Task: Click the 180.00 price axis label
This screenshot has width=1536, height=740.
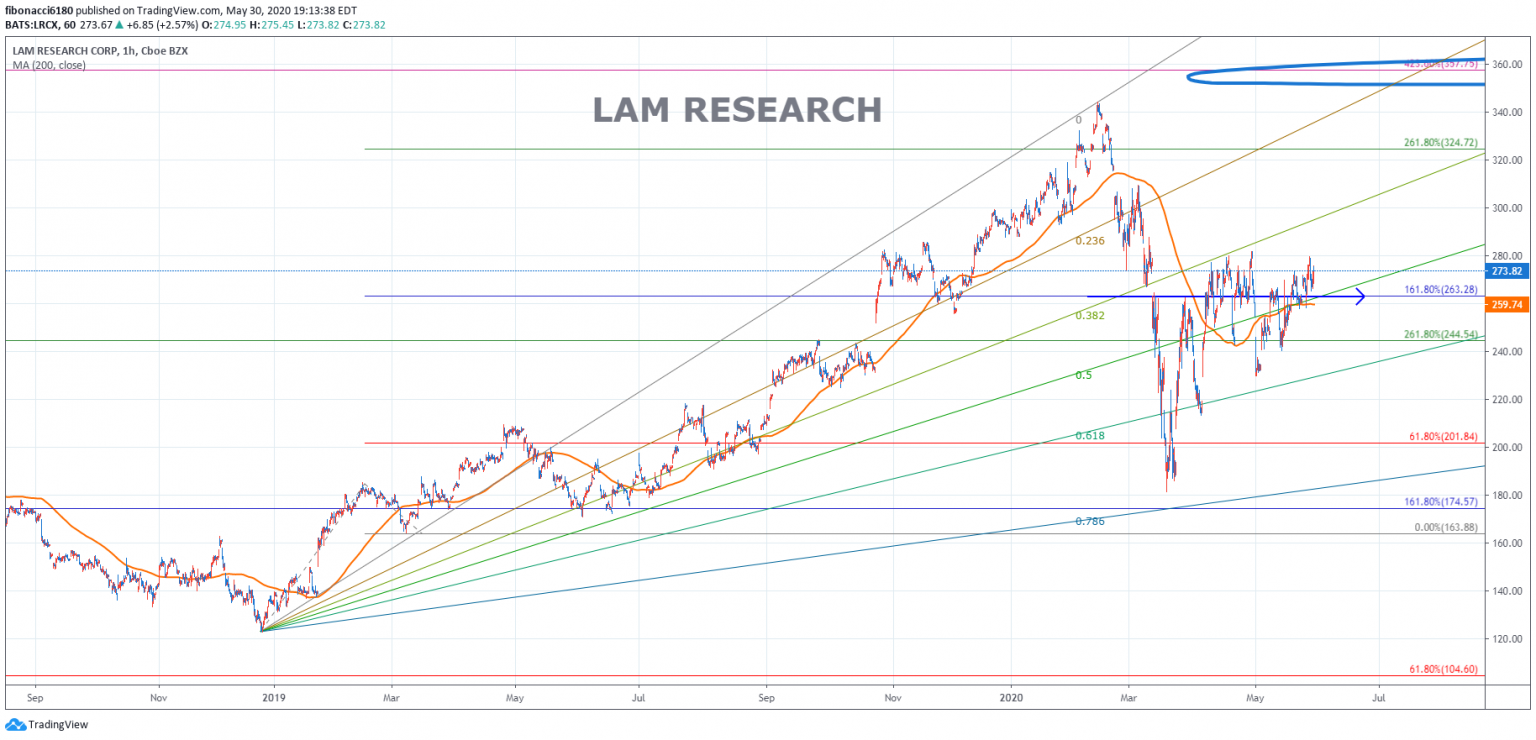Action: coord(1509,495)
